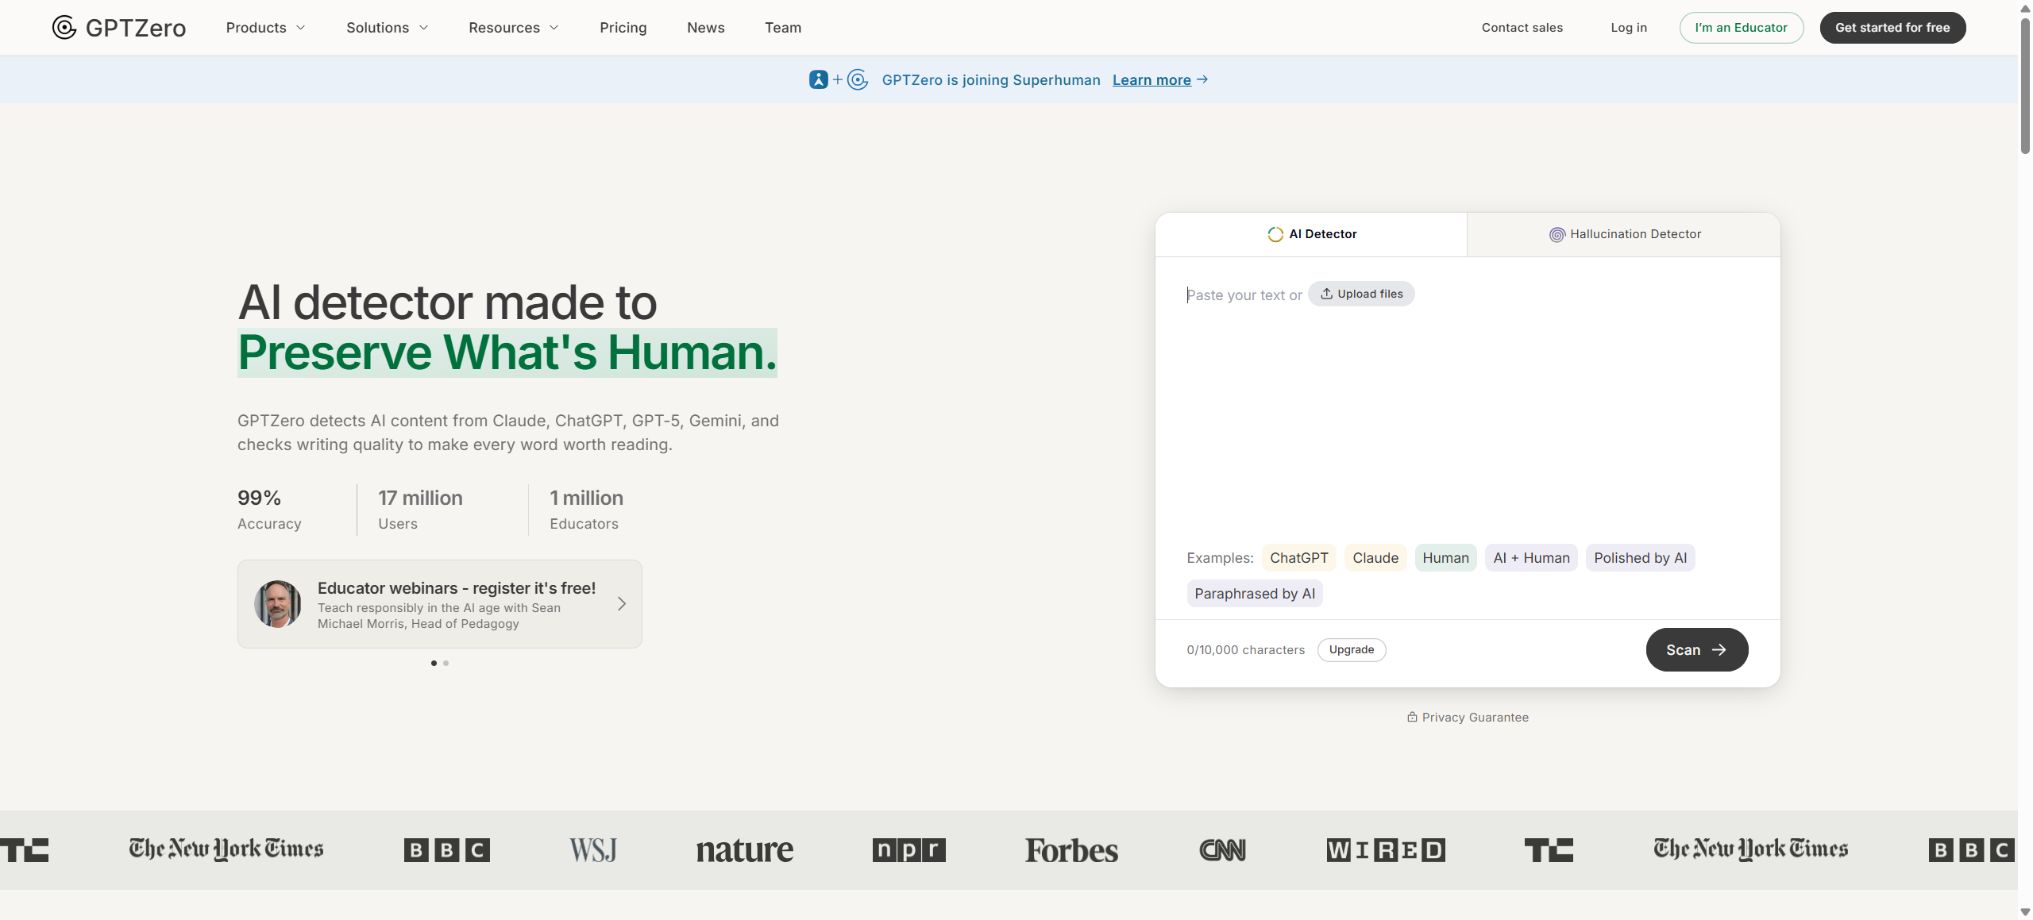Image resolution: width=2033 pixels, height=920 pixels.
Task: Click the NPR logo
Action: tap(909, 850)
